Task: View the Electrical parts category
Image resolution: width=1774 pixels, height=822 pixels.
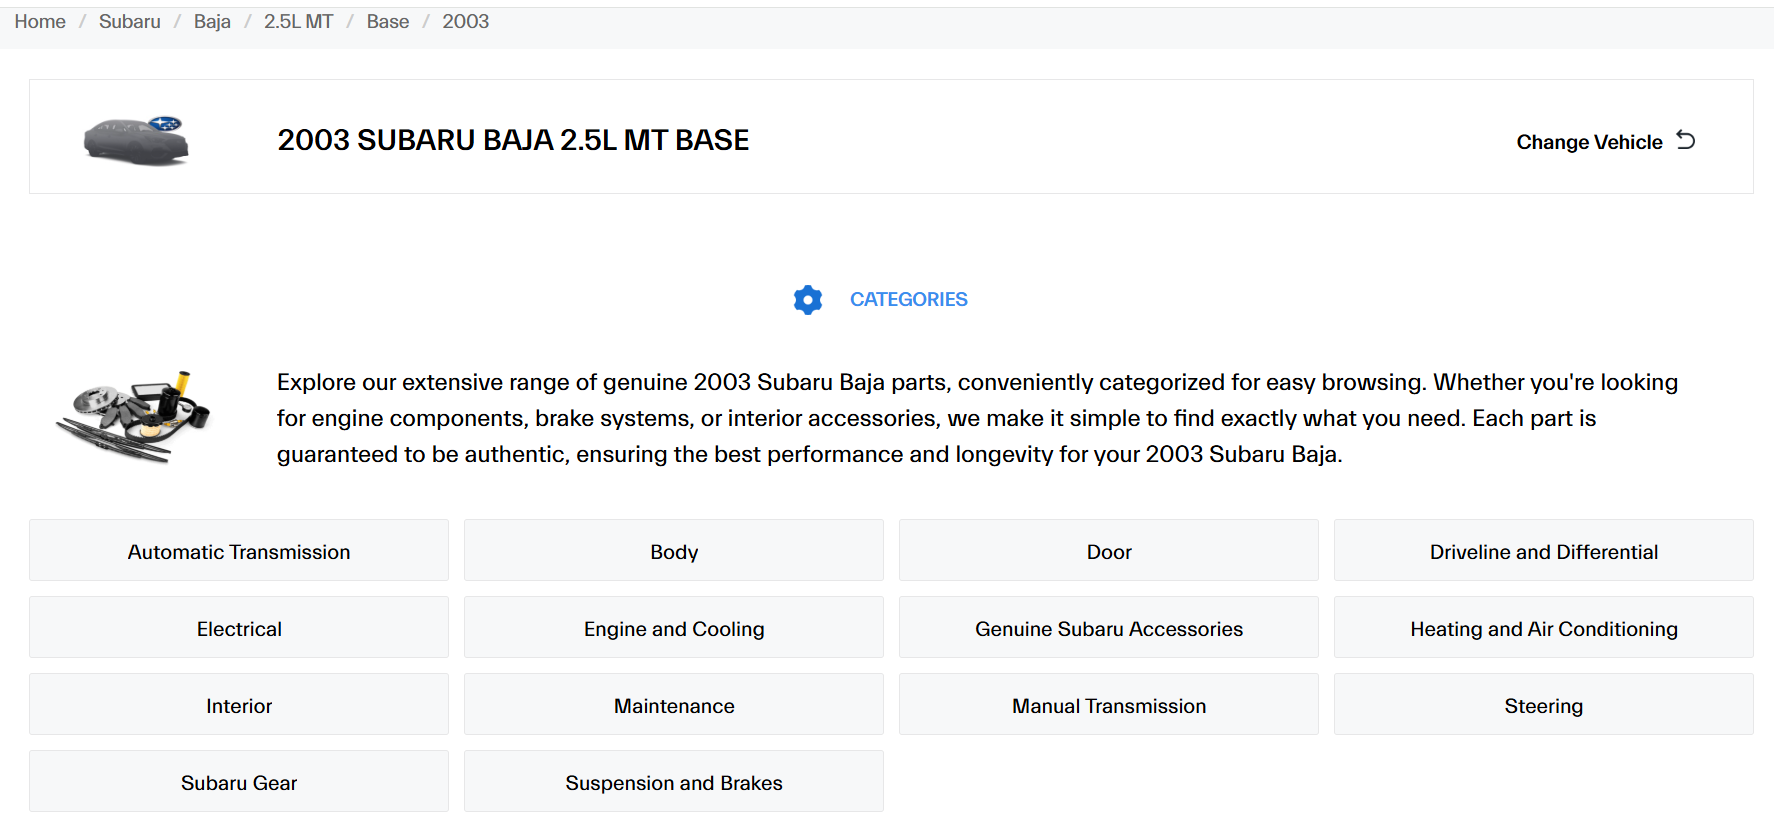Action: [239, 628]
